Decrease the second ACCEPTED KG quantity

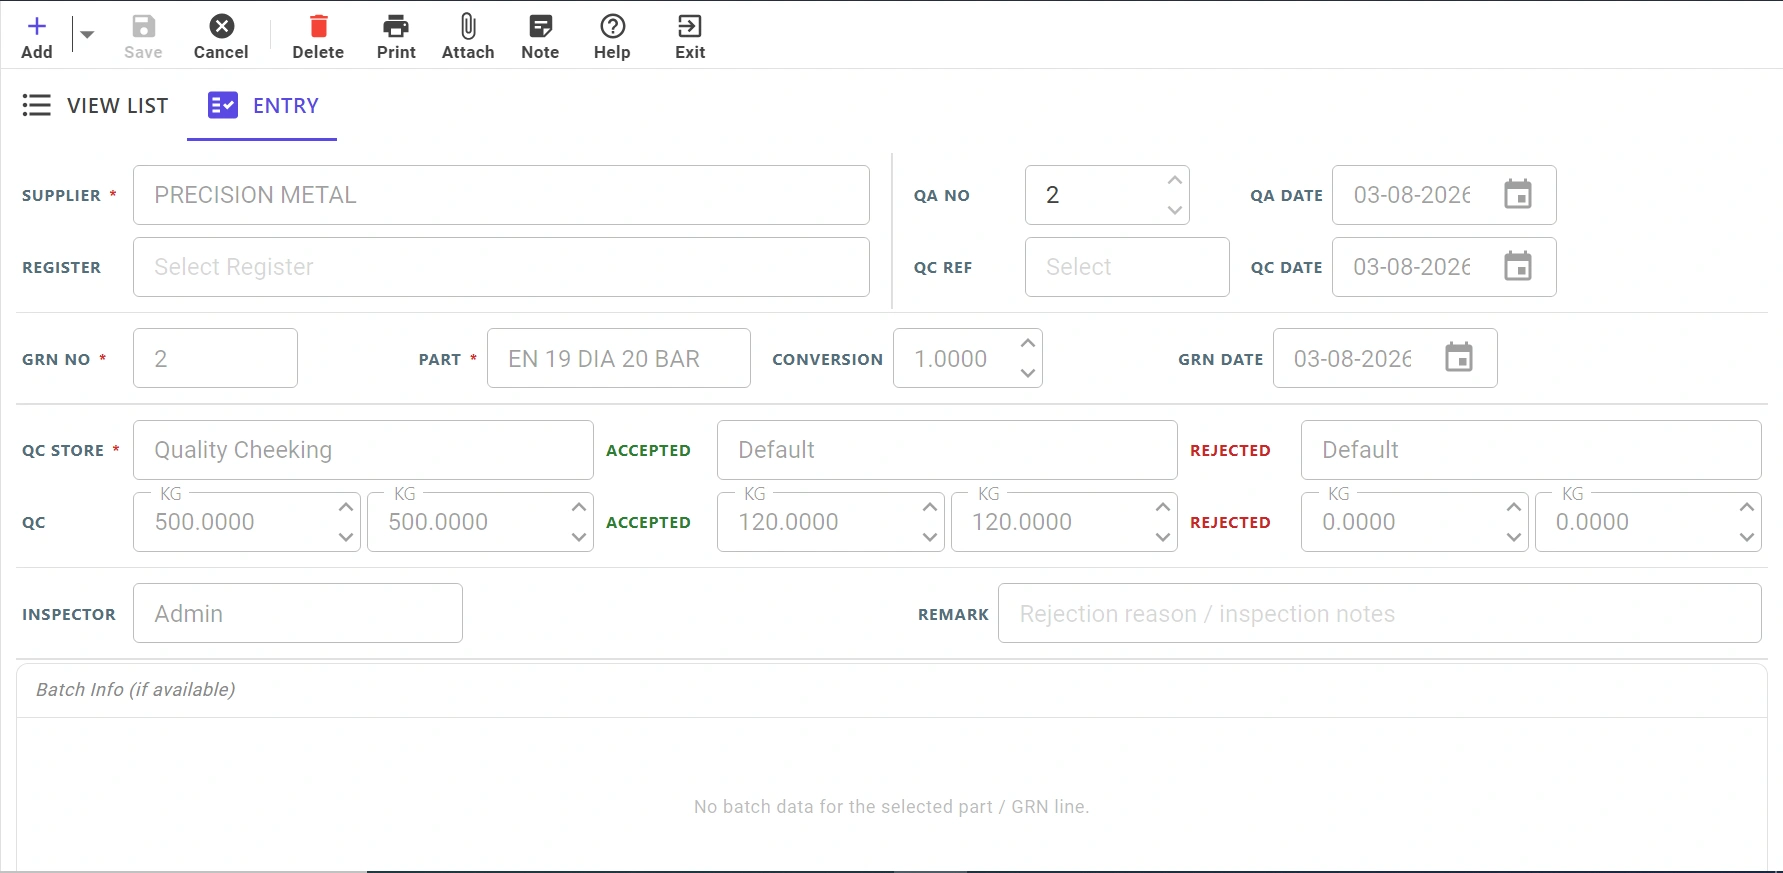(1163, 537)
